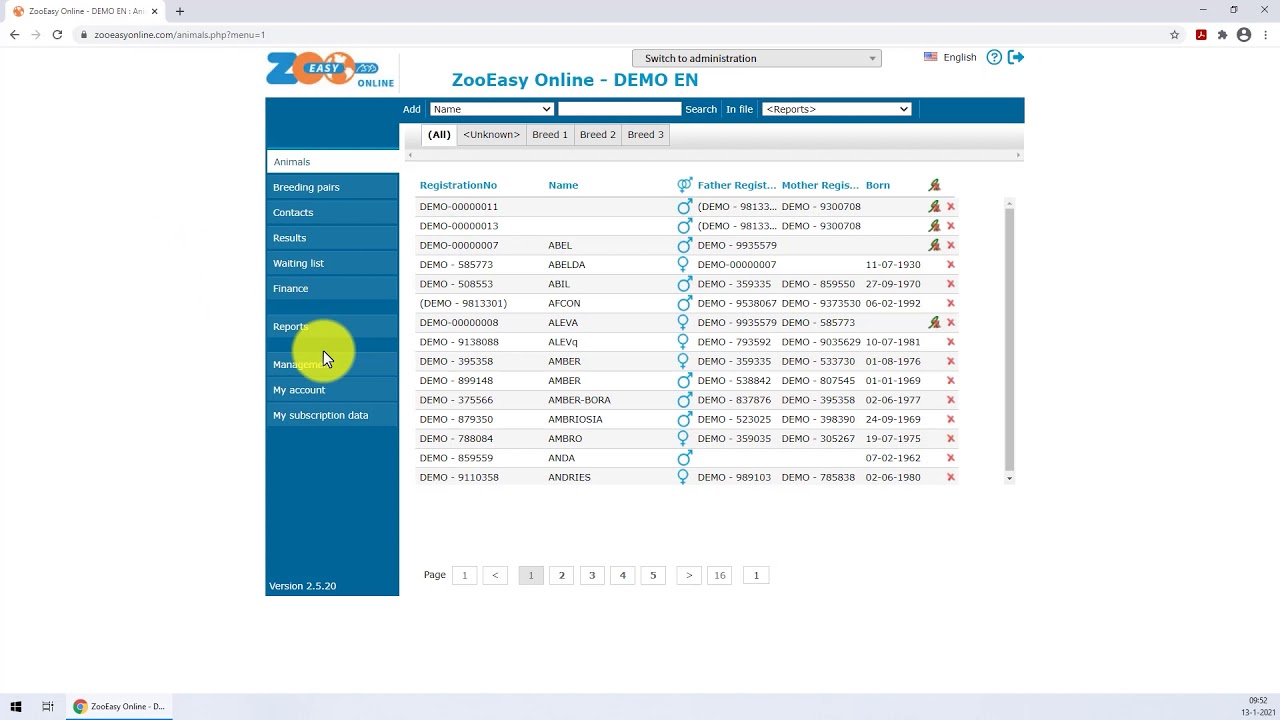
Task: Click the pedigree column header icon
Action: (x=934, y=185)
